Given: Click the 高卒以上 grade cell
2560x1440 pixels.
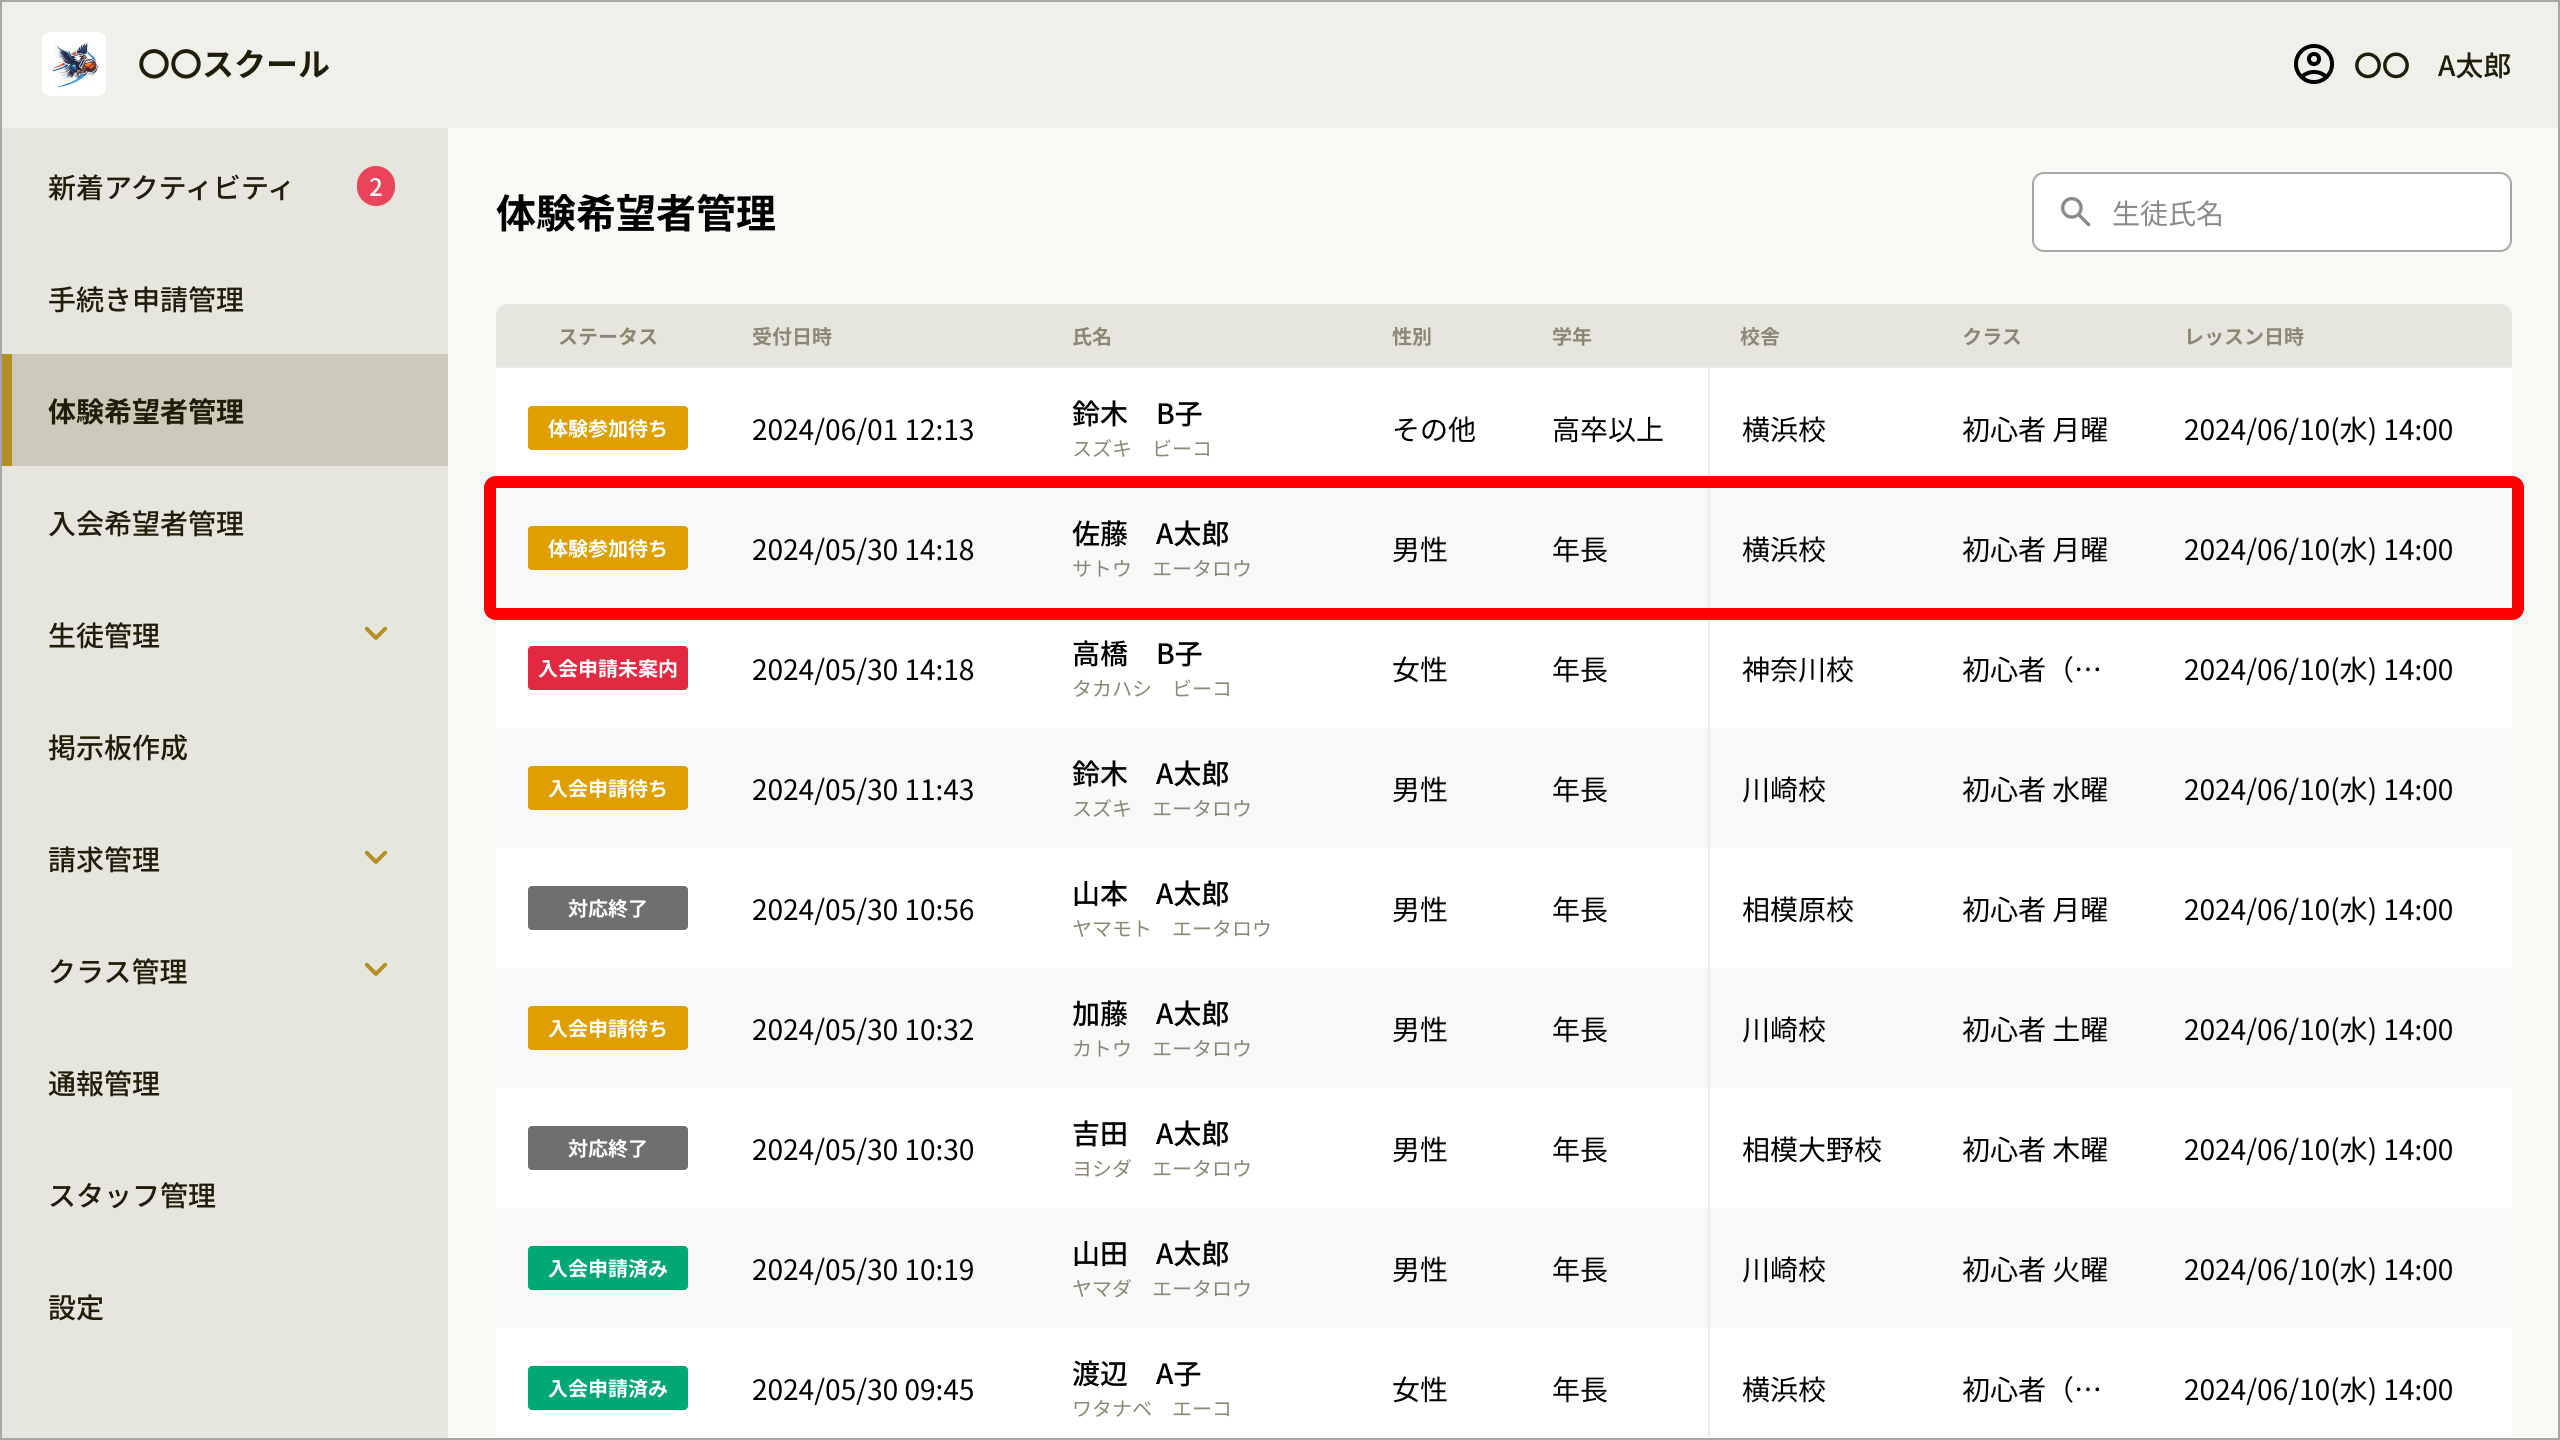Looking at the screenshot, I should (x=1608, y=429).
